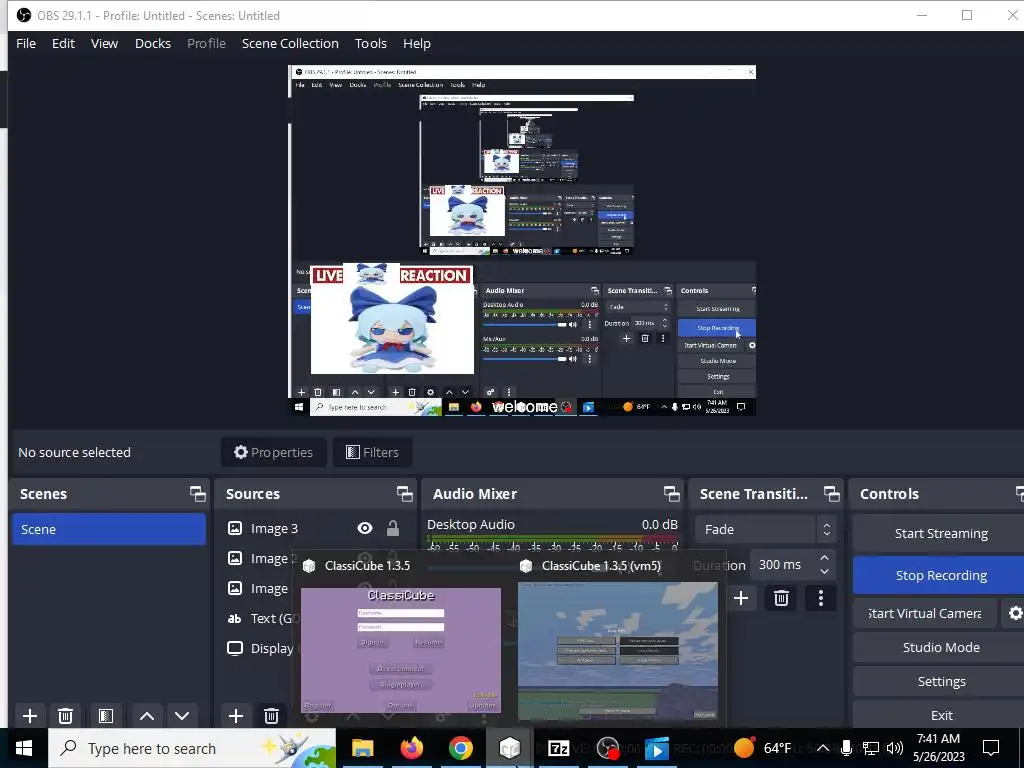Remove selected scene with trash icon
The height and width of the screenshot is (768, 1024).
click(65, 716)
